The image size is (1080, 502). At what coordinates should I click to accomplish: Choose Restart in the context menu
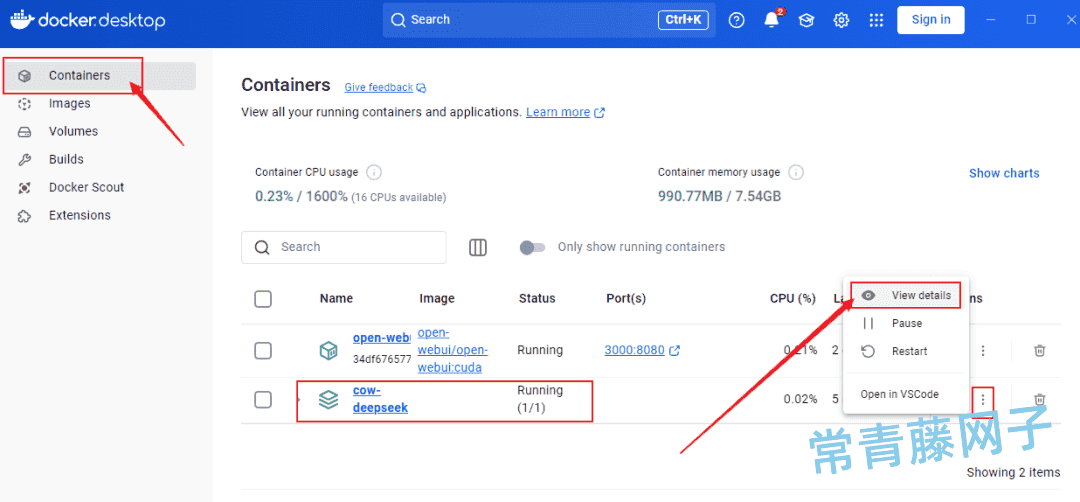point(906,352)
